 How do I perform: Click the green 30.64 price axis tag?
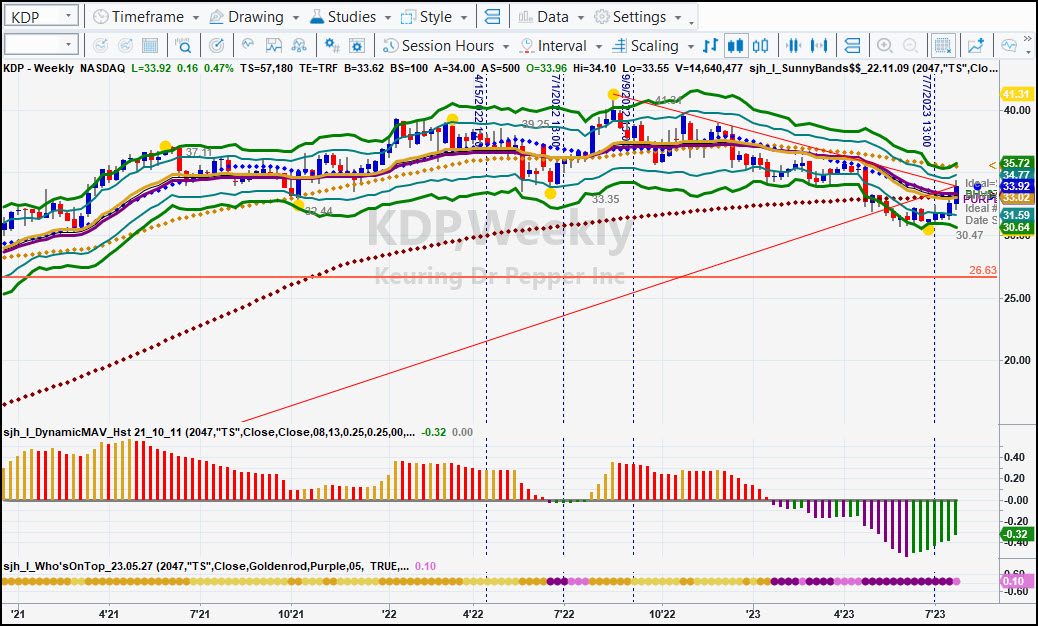click(1016, 227)
